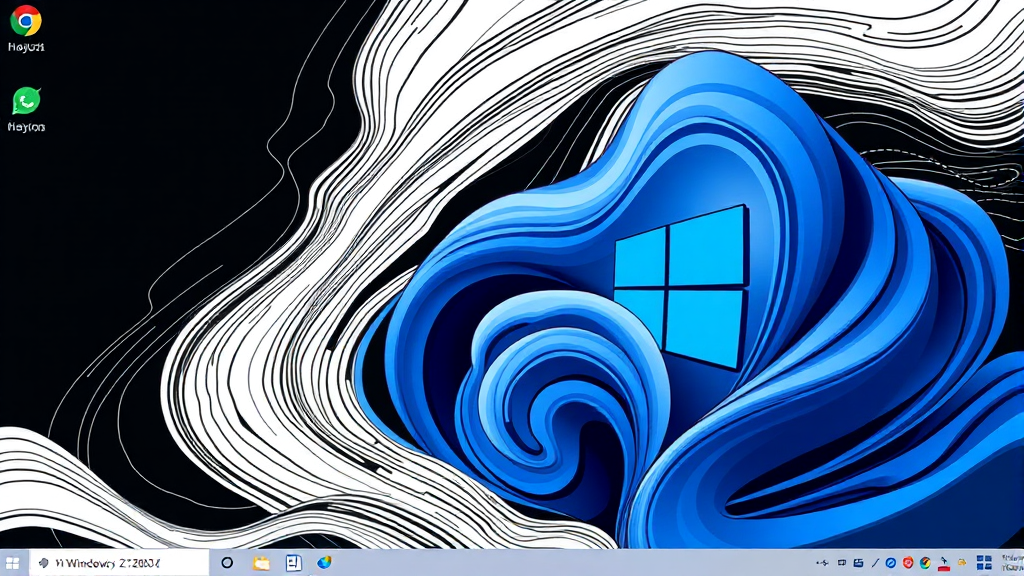Screen dimensions: 1024x576
Task: Click the USB connection tray icon
Action: click(823, 563)
